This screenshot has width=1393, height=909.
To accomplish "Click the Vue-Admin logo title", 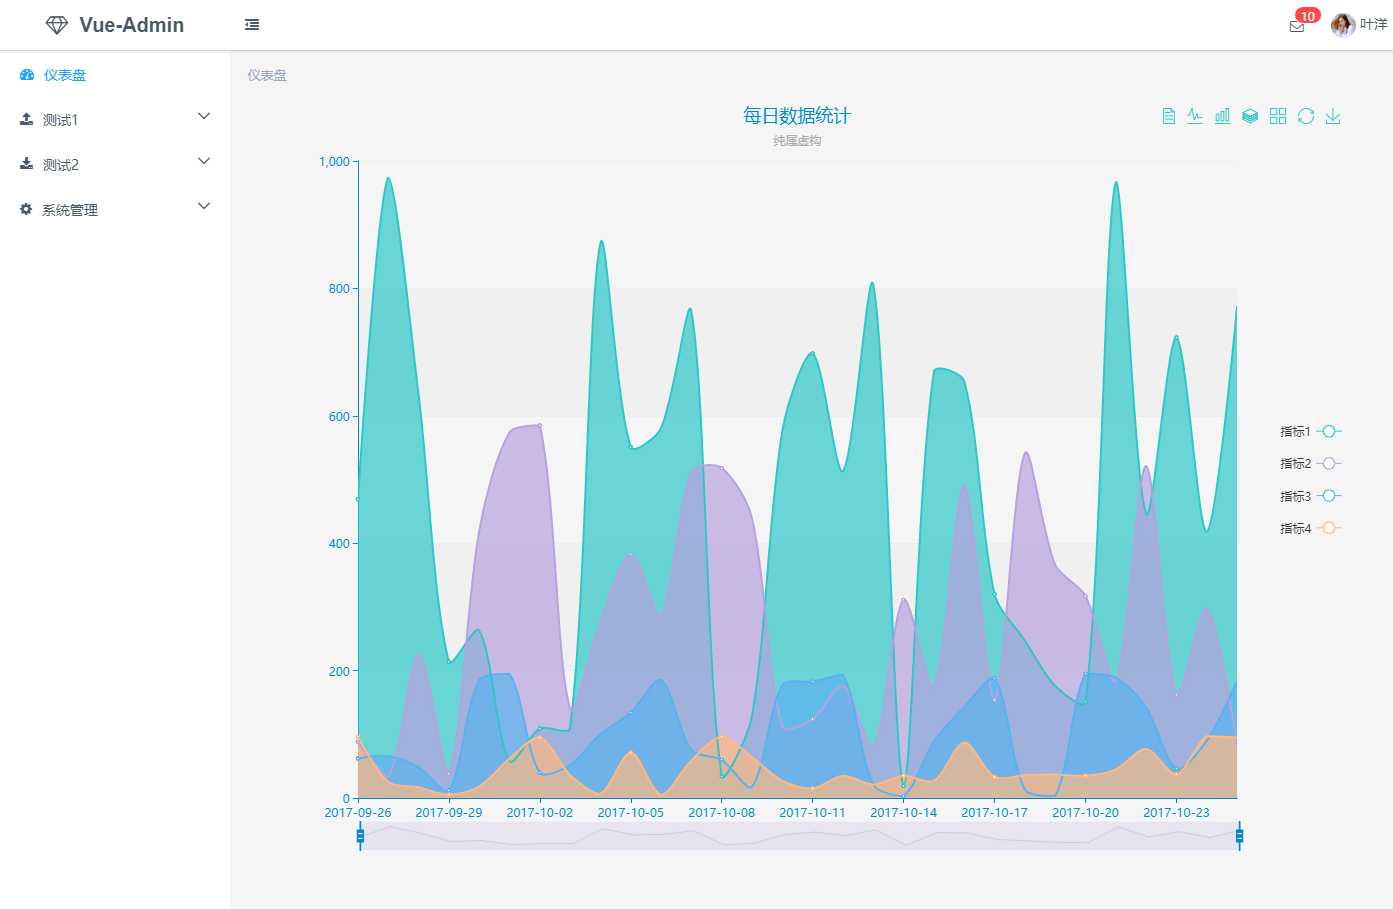I will [x=131, y=25].
